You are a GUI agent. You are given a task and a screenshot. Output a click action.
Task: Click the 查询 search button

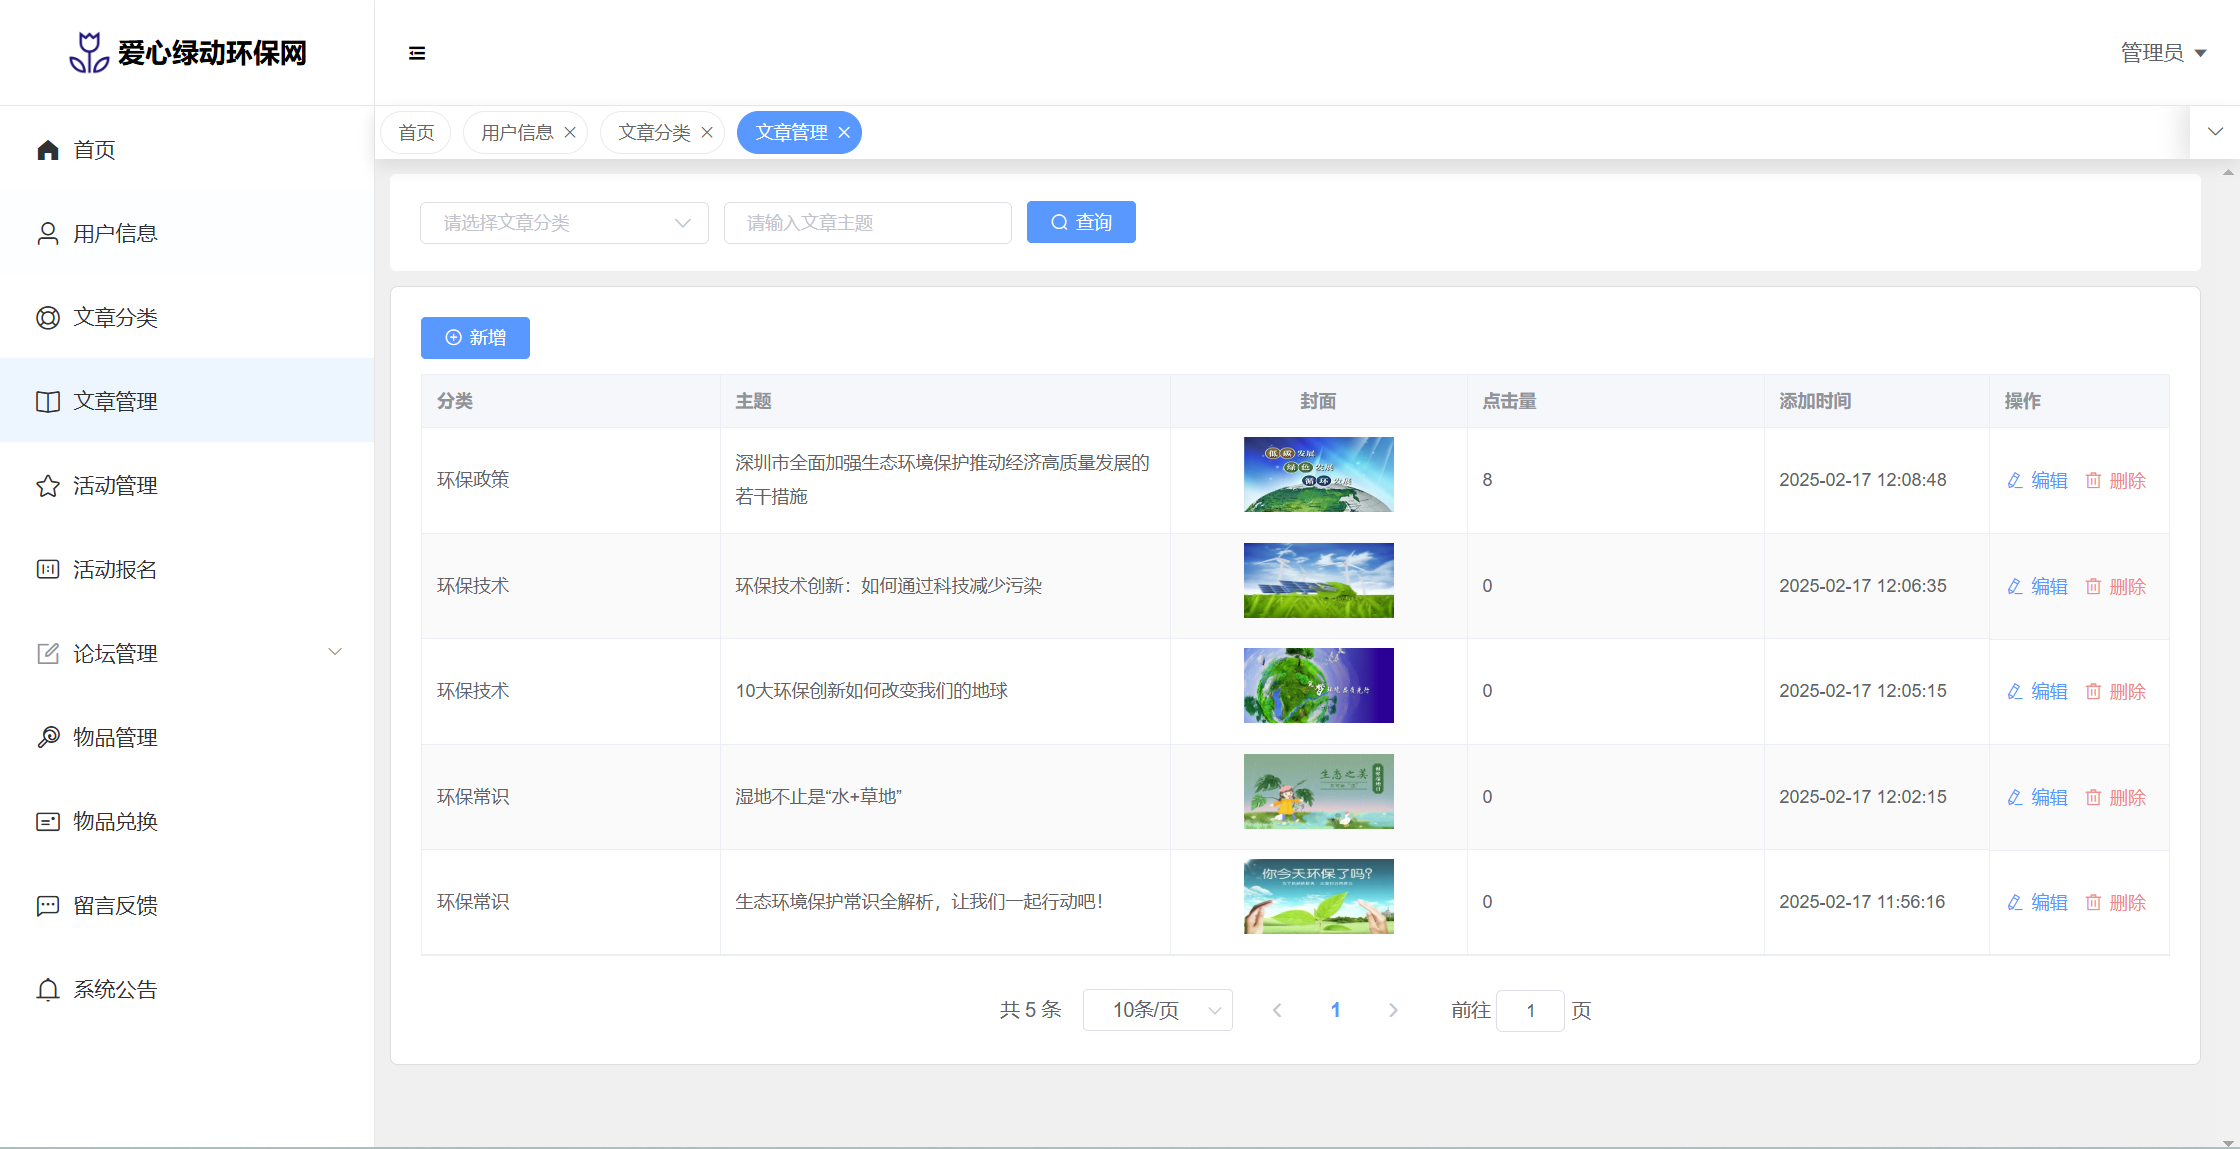tap(1081, 222)
